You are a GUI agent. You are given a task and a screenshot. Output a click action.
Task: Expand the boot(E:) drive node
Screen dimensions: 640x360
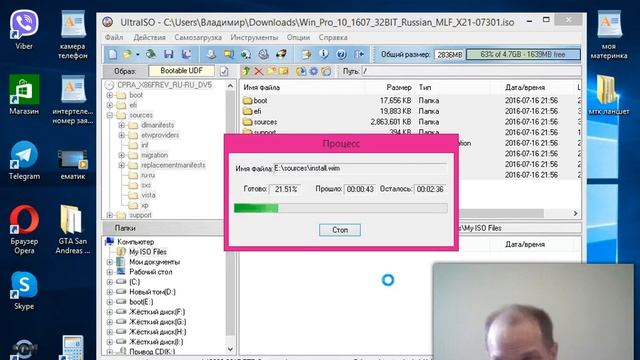pos(109,302)
